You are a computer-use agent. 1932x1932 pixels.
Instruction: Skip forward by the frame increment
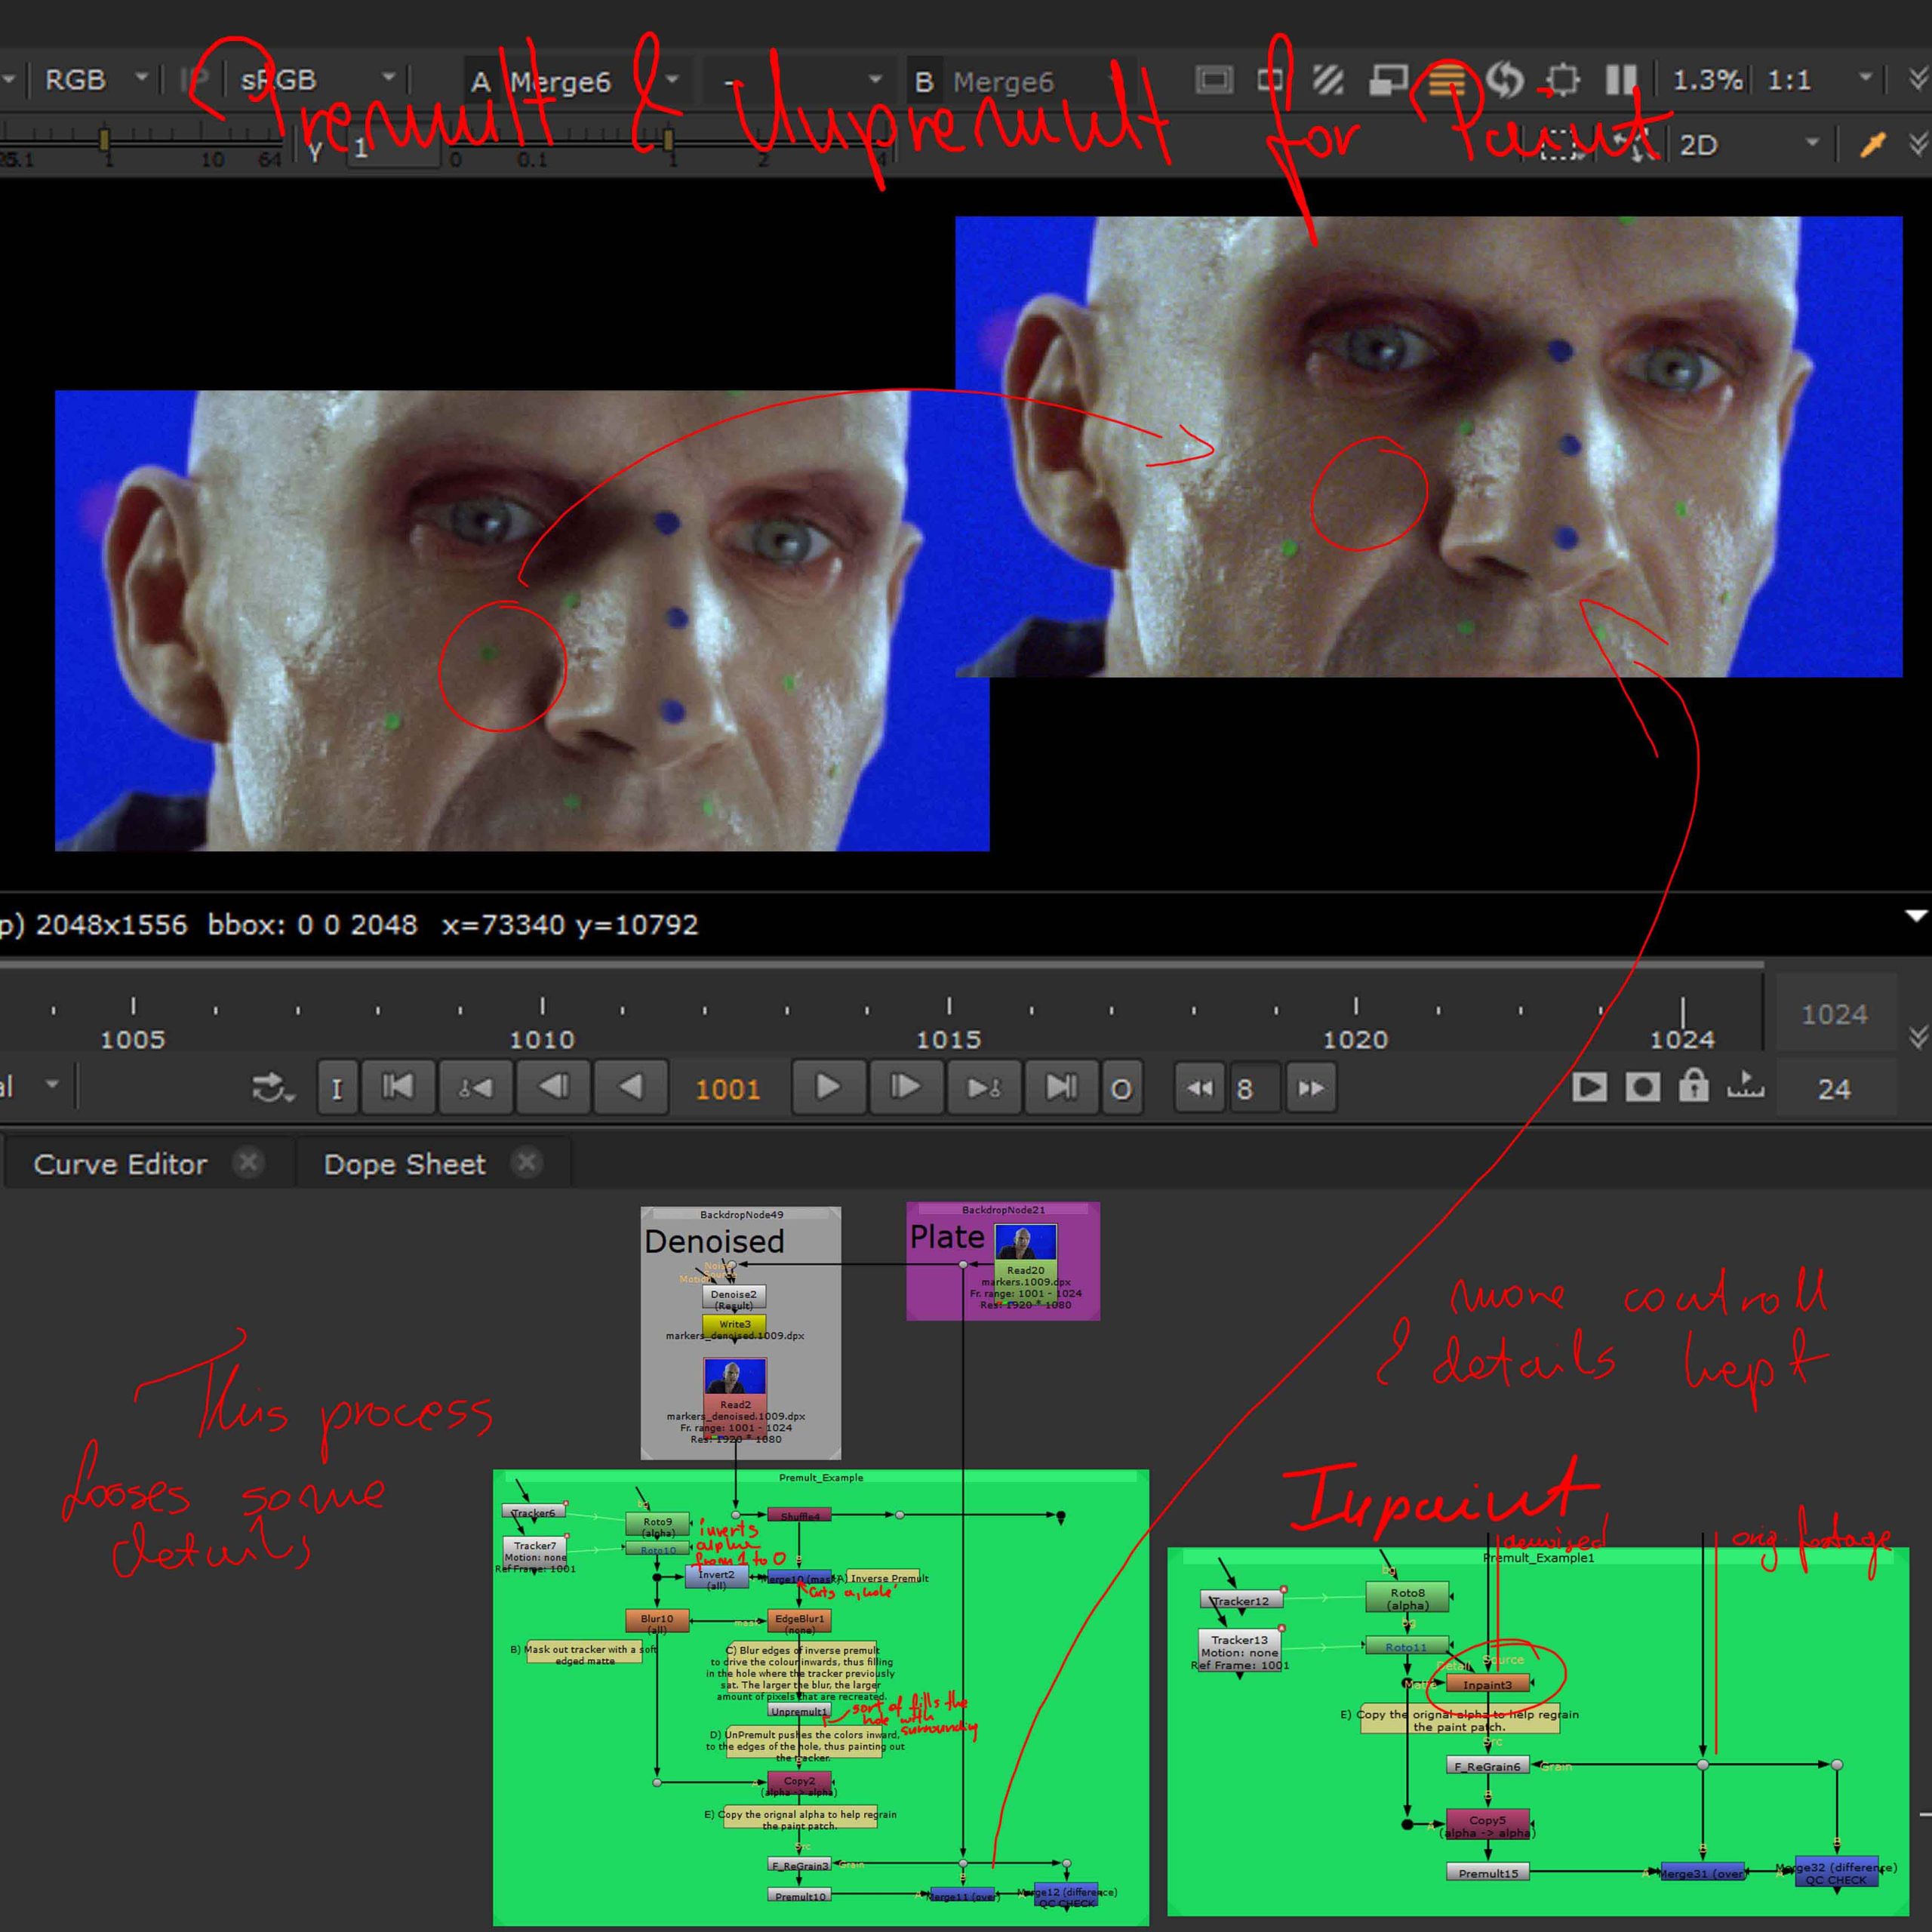click(x=1311, y=1088)
